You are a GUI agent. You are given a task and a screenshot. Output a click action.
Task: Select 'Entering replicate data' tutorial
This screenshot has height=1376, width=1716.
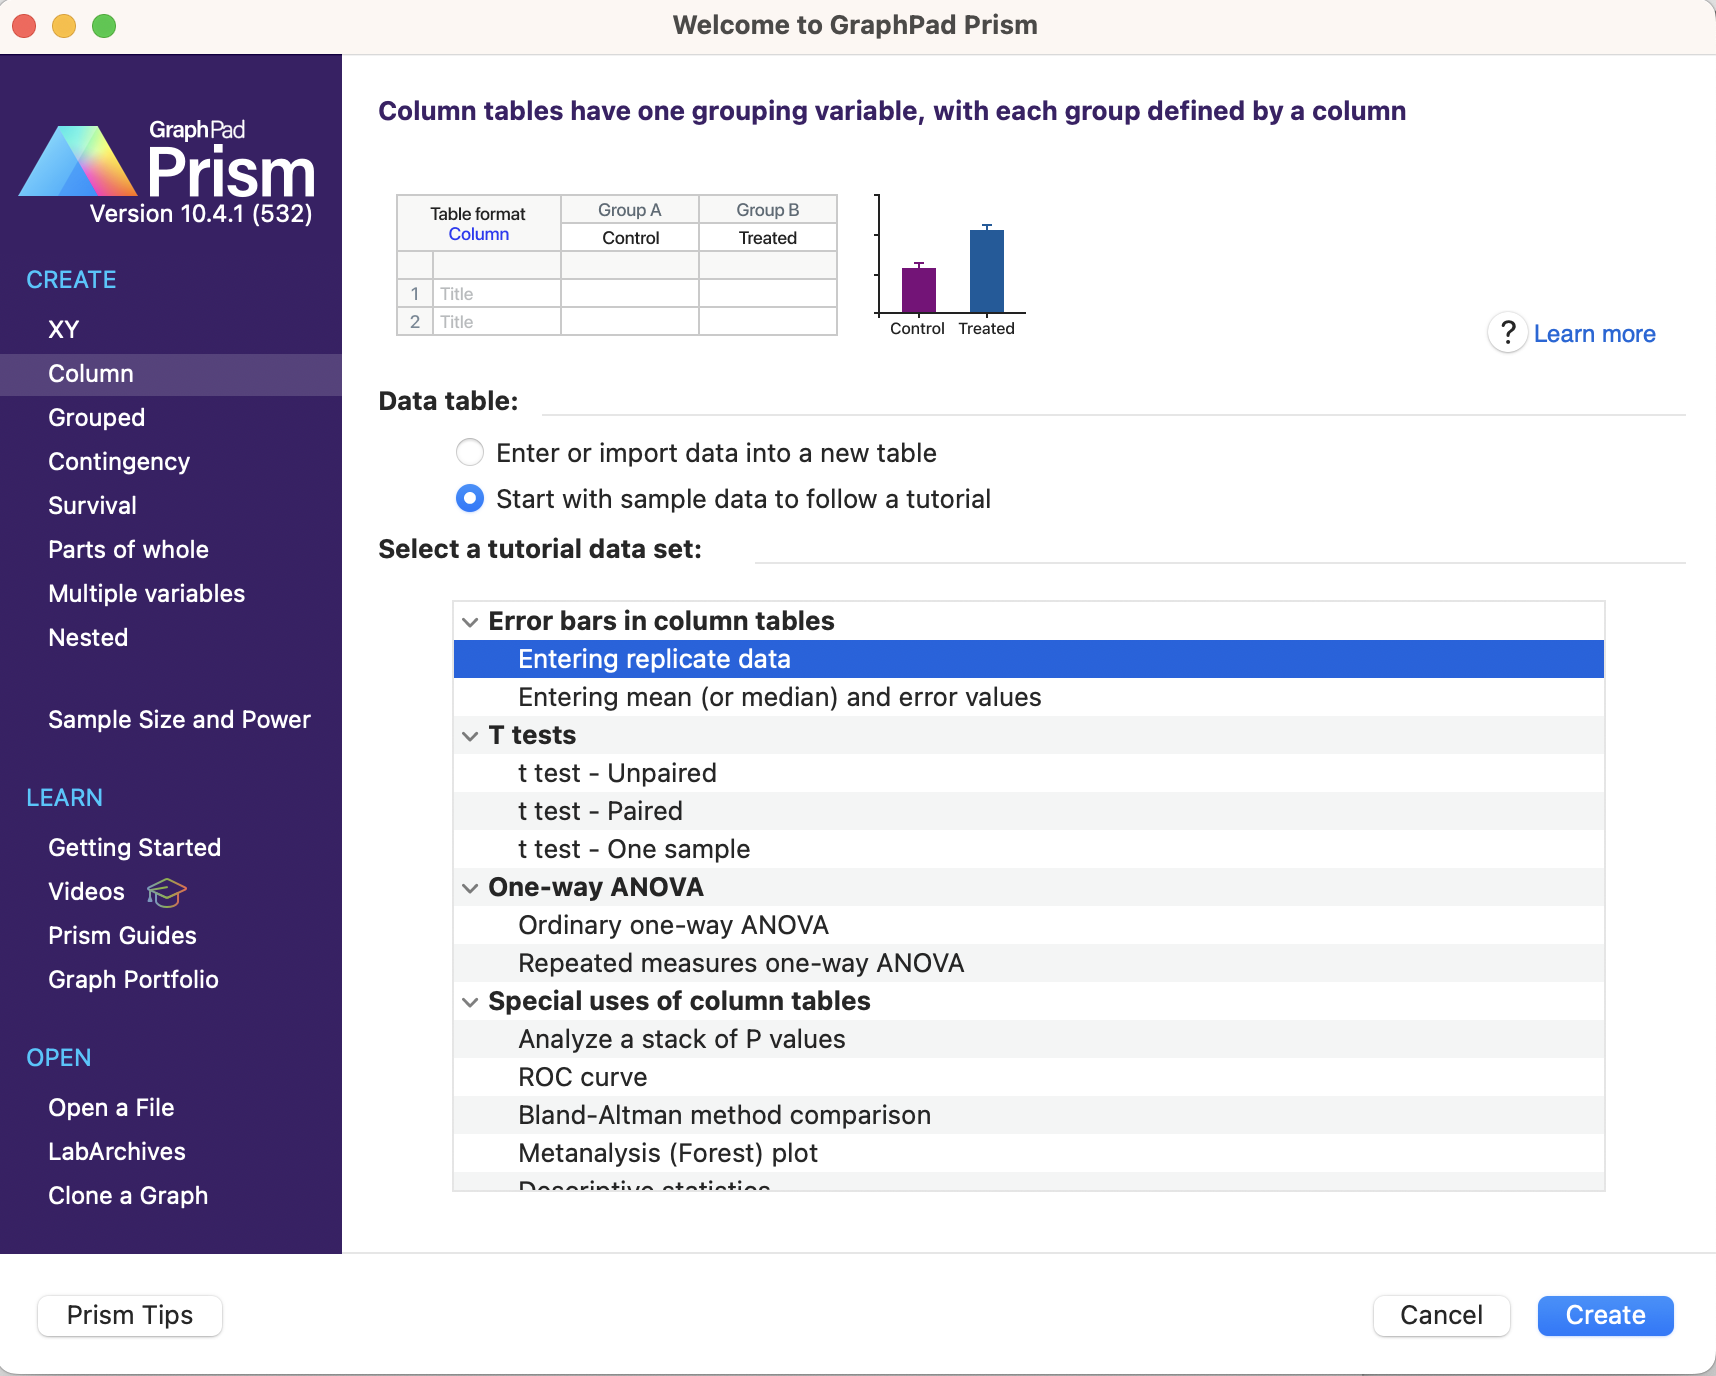(1029, 659)
